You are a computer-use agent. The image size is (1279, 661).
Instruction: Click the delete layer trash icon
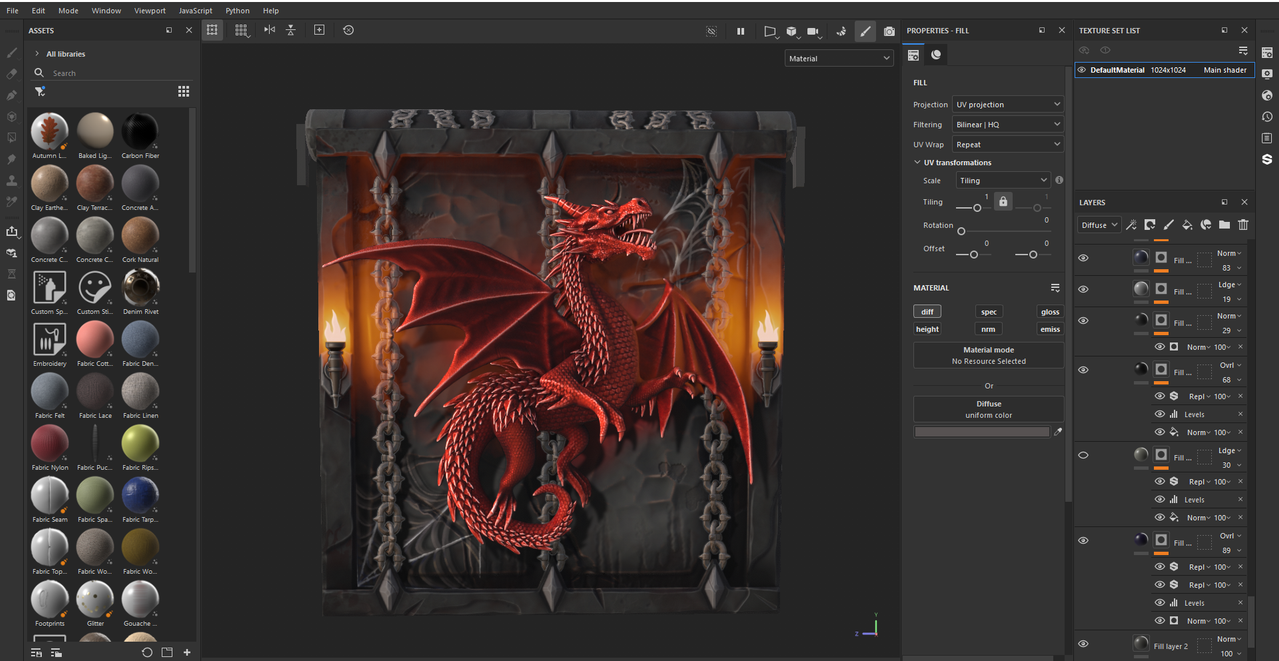pyautogui.click(x=1243, y=225)
